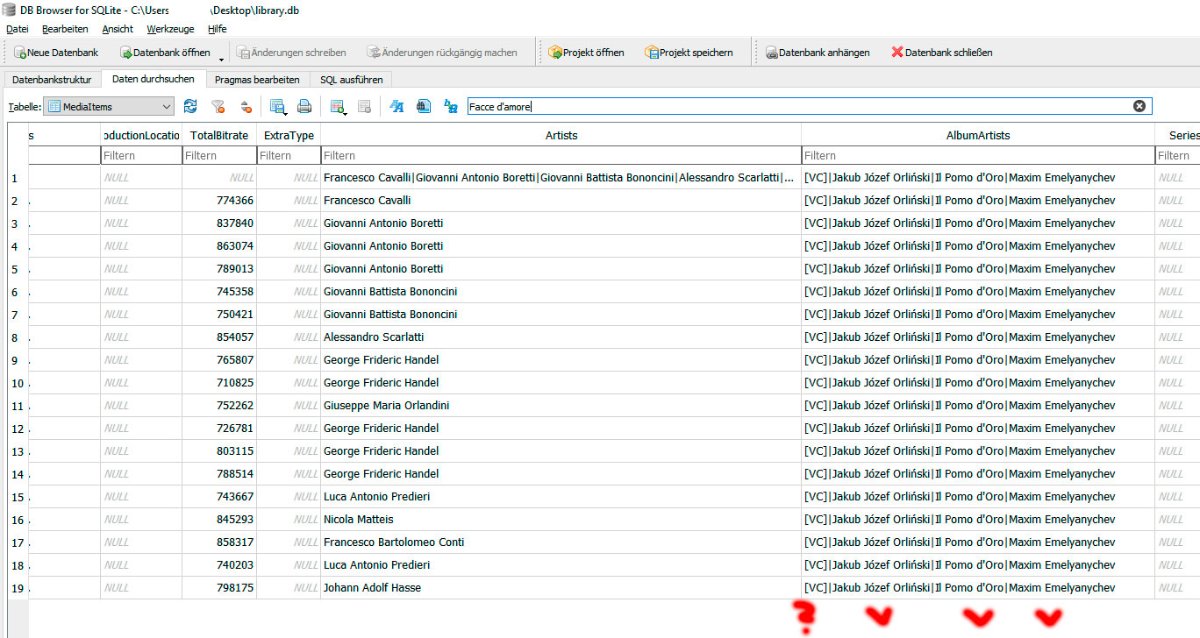Click the Artists column filter field
The image size is (1200, 638).
tap(560, 155)
